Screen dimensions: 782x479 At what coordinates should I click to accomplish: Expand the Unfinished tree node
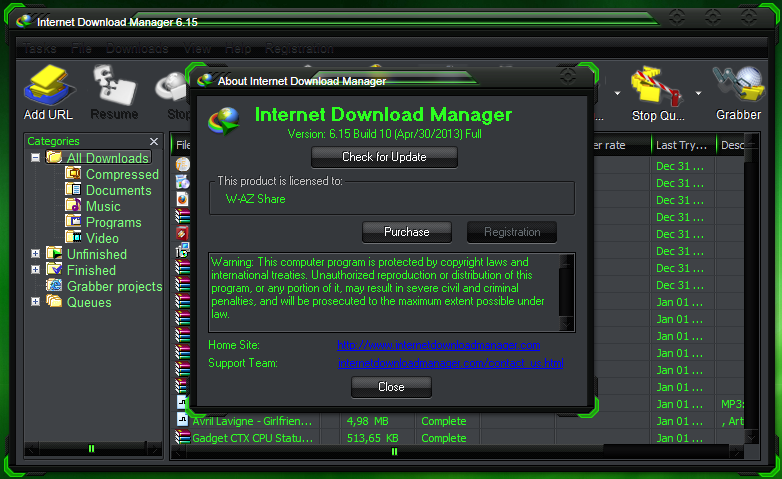35,253
